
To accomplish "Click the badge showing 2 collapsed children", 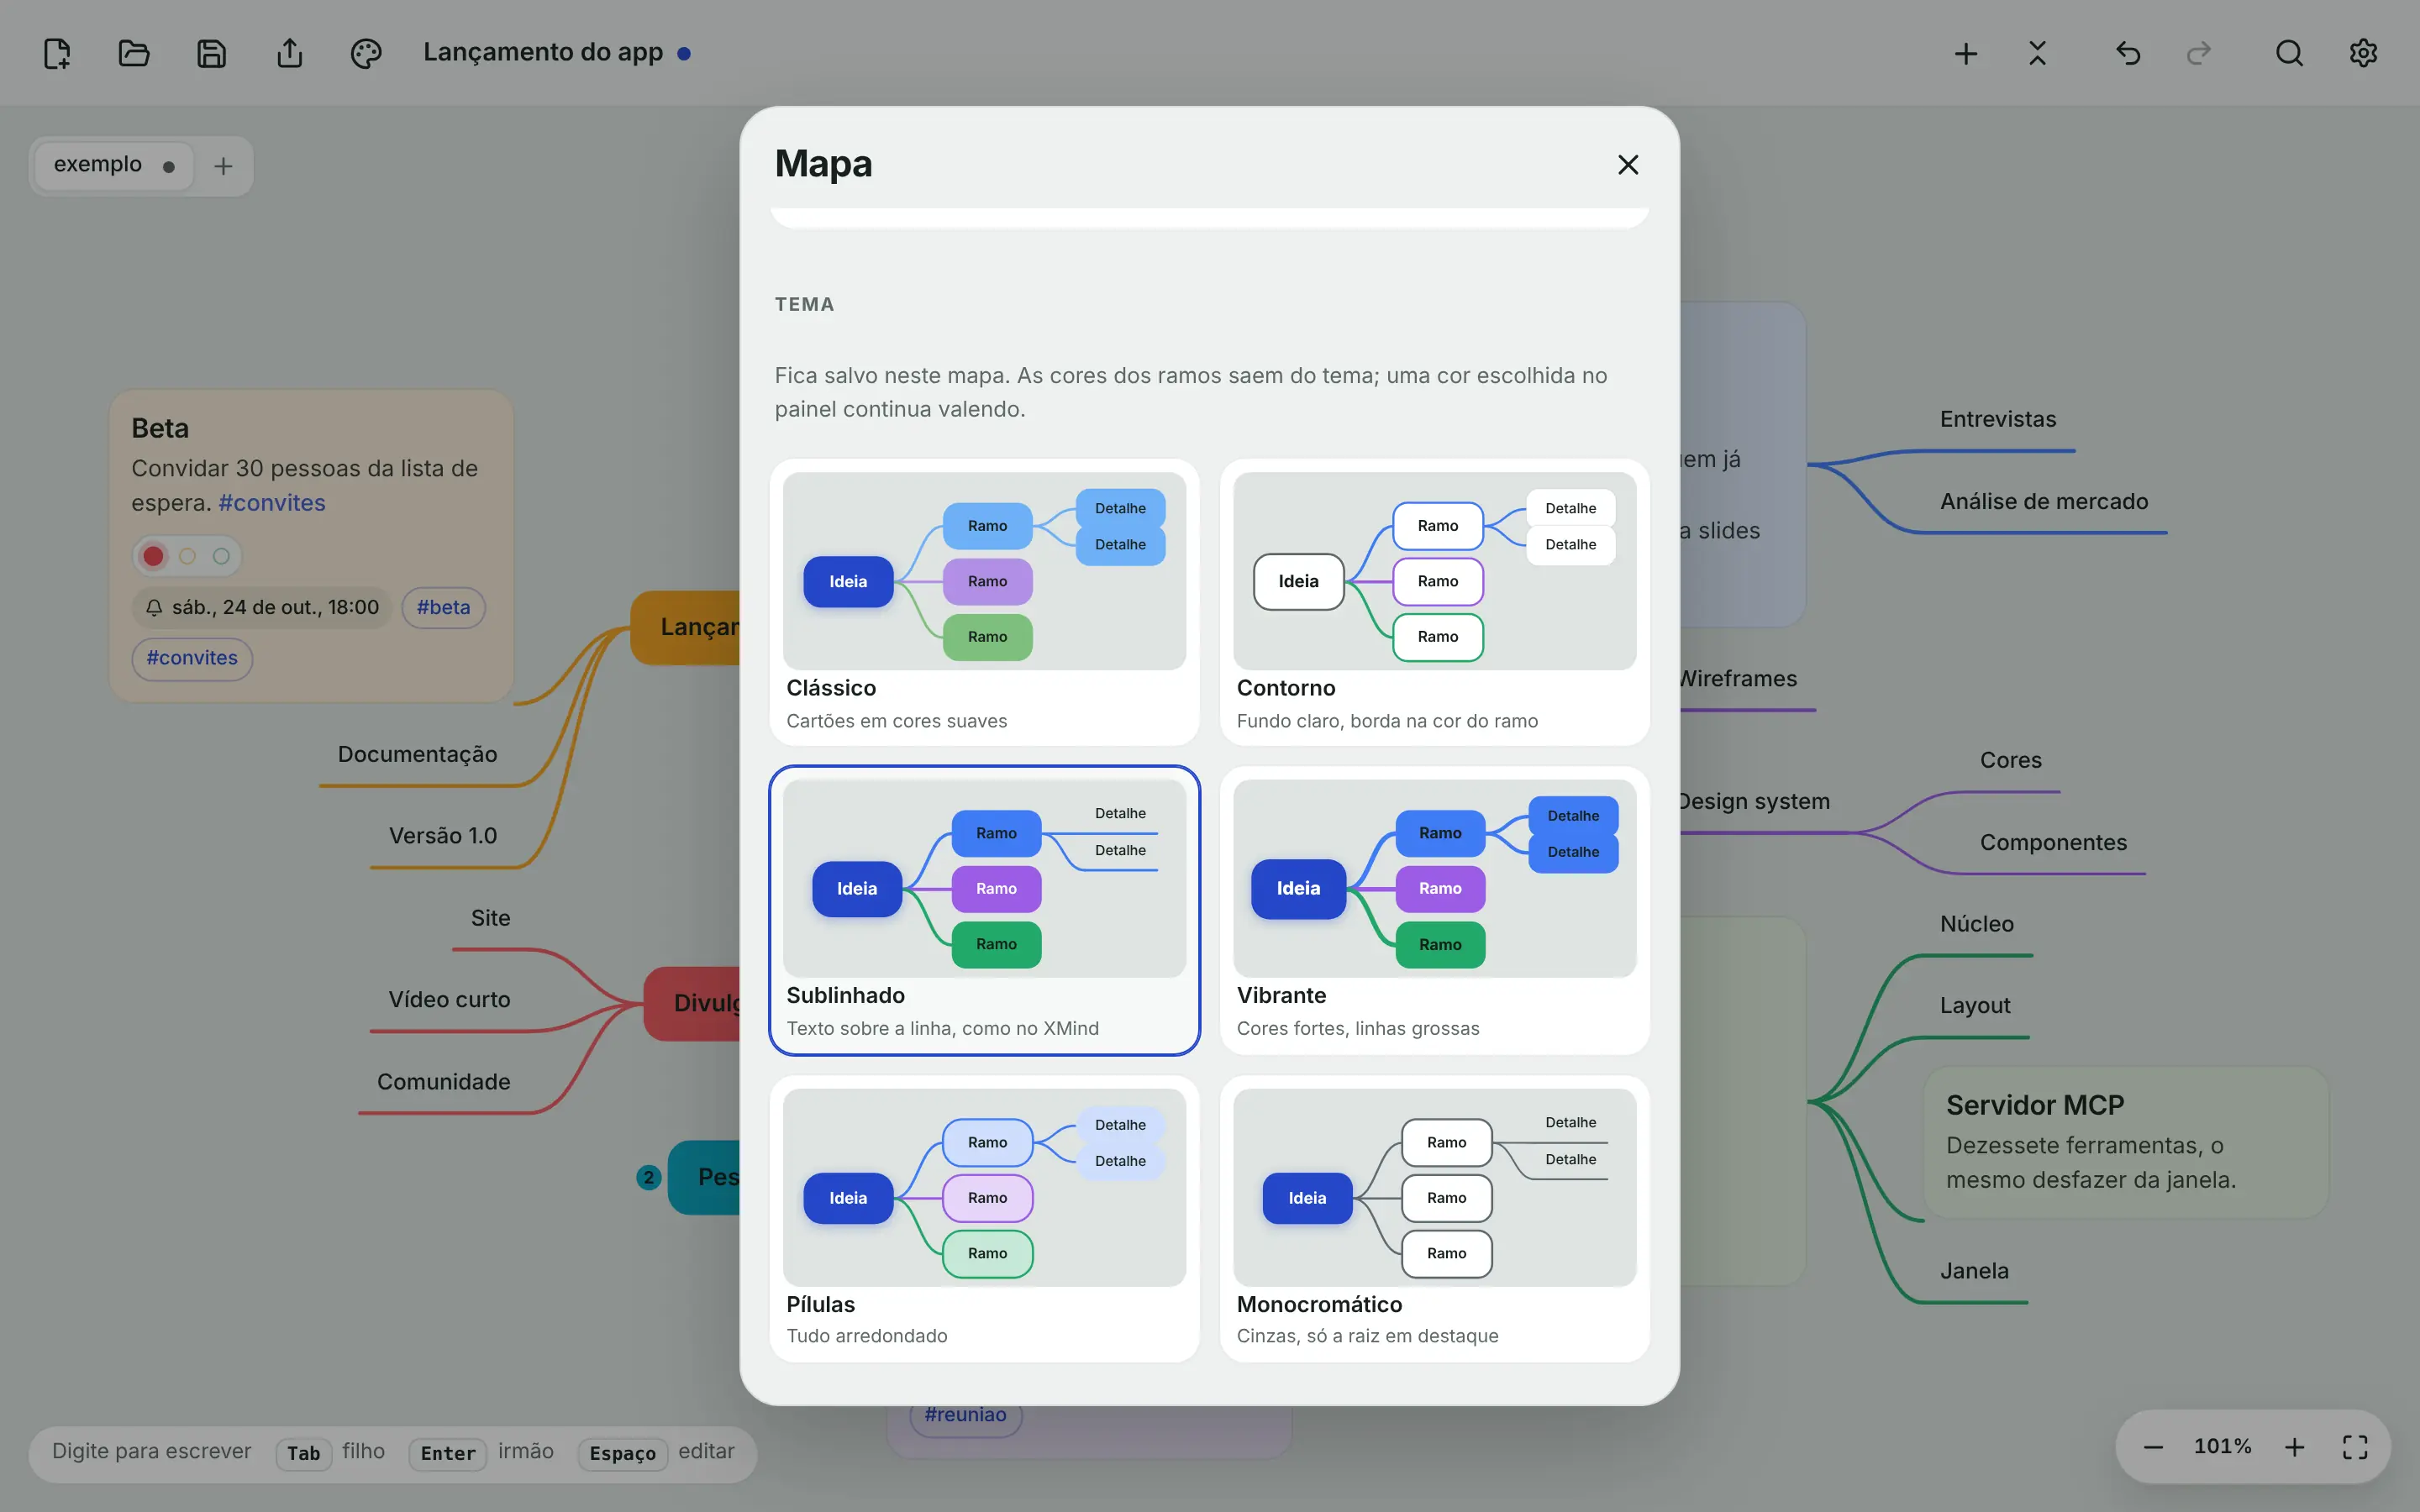I will 648,1177.
